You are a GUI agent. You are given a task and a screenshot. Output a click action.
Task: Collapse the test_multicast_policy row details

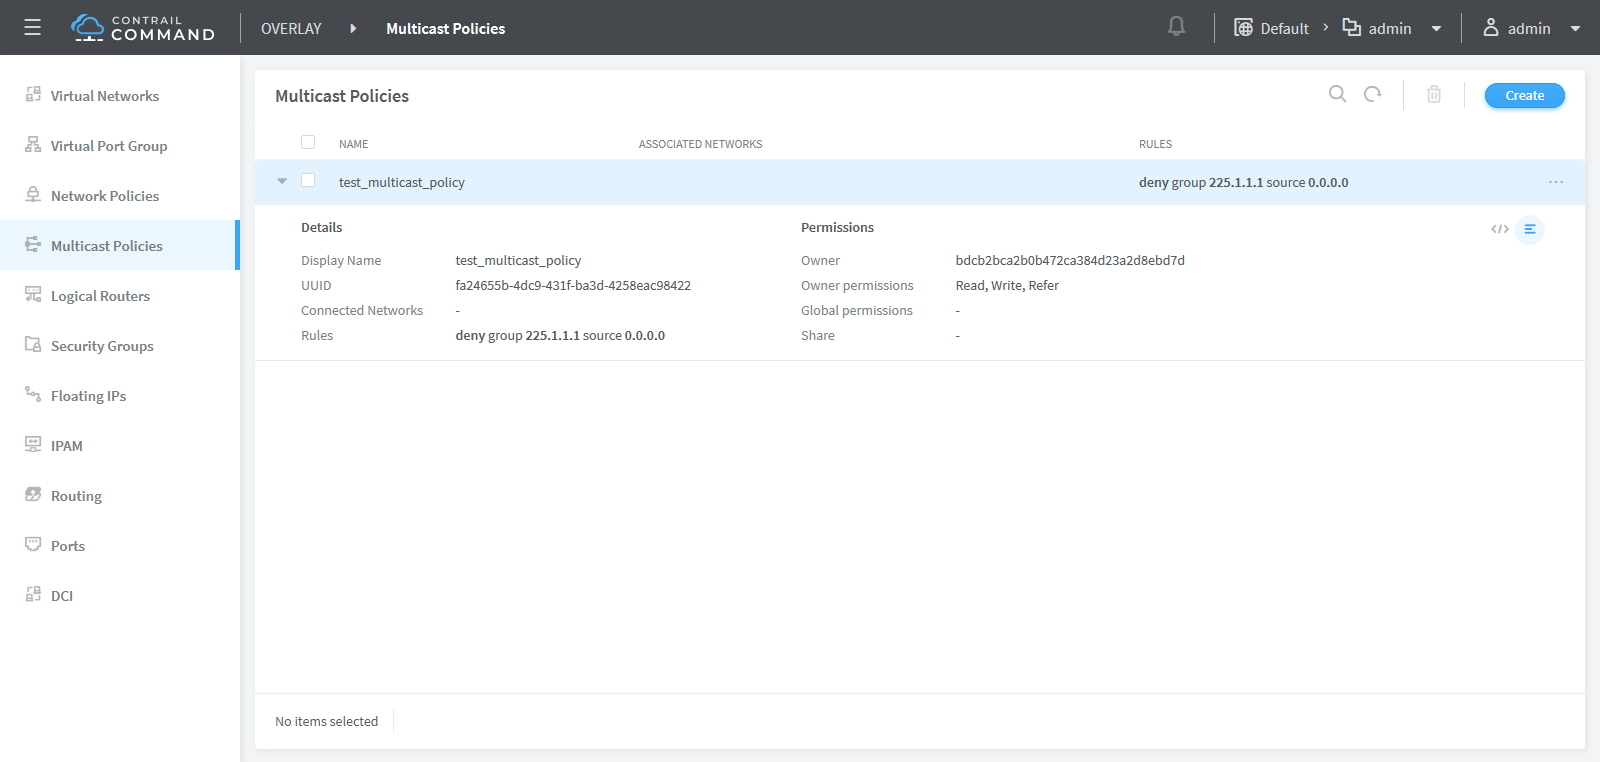[282, 181]
